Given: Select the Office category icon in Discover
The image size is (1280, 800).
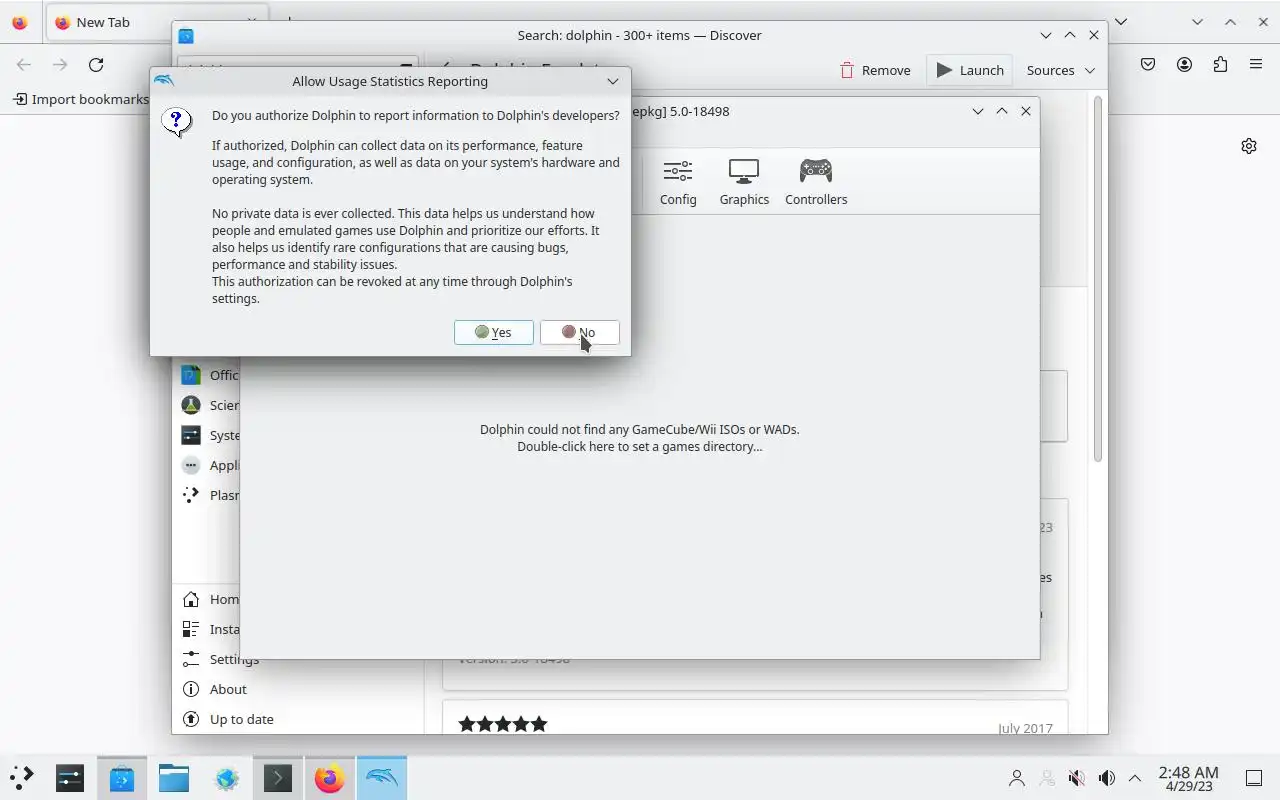Looking at the screenshot, I should [x=191, y=375].
